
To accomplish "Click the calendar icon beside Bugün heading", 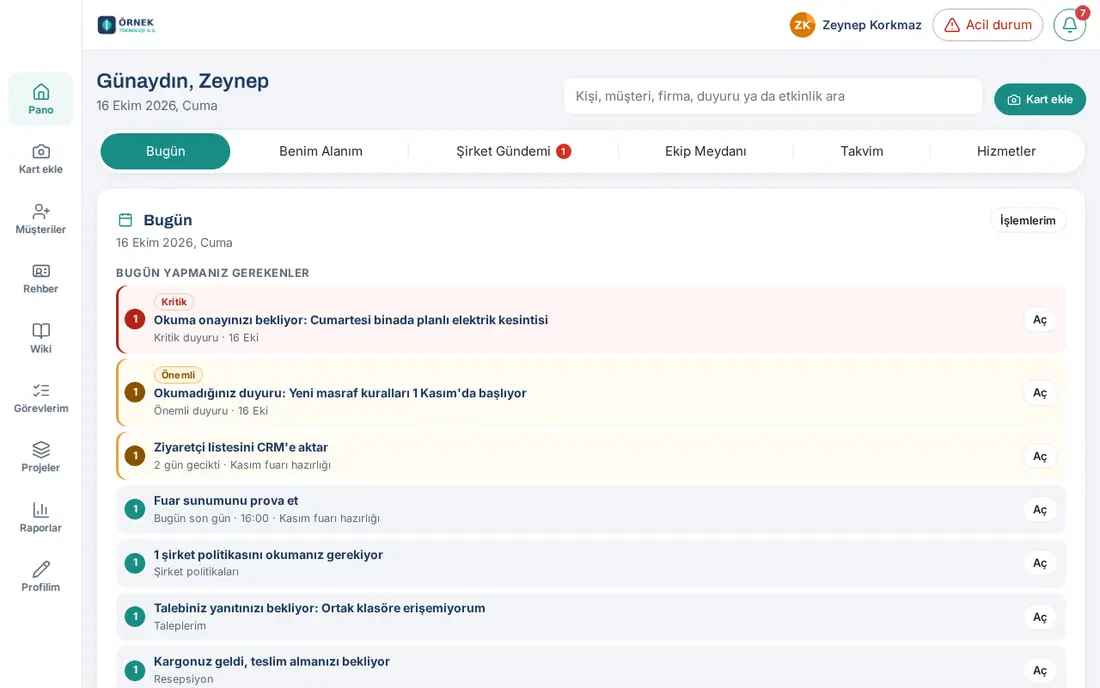I will point(126,220).
